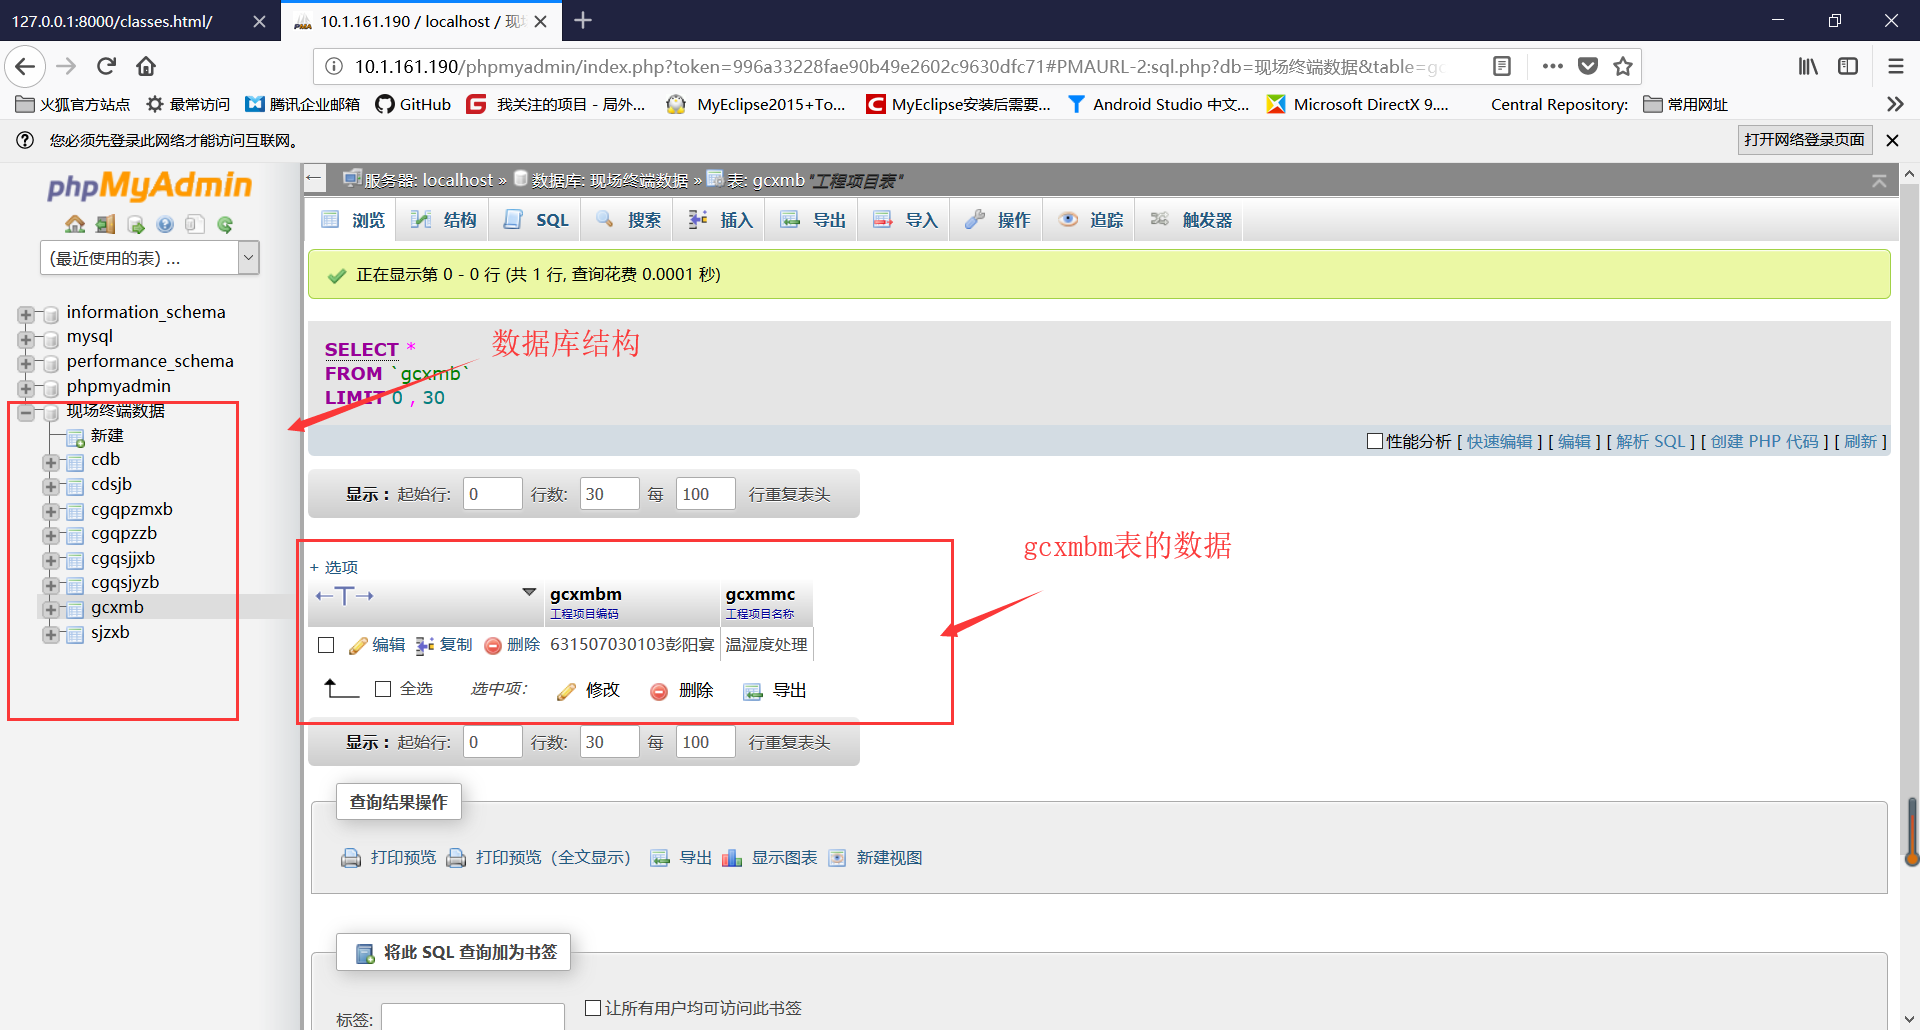This screenshot has width=1920, height=1030.
Task: Open site information icon in address bar
Action: [x=334, y=66]
